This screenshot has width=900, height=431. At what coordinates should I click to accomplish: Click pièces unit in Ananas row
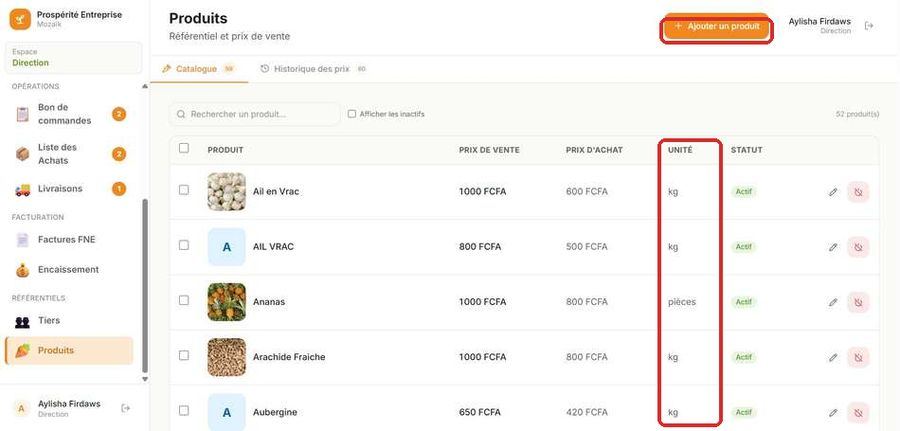(x=682, y=302)
